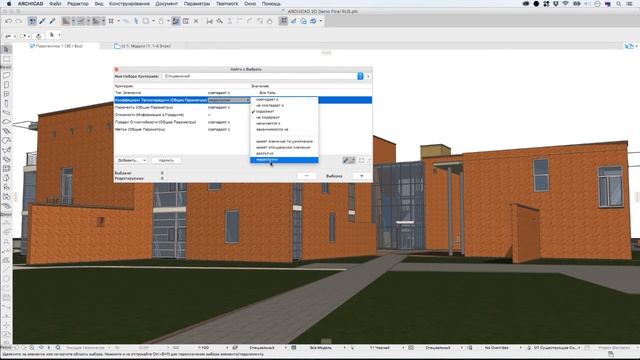Image resolution: width=640 pixels, height=360 pixels.
Task: Open the grid snap options arrow
Action: (118, 21)
